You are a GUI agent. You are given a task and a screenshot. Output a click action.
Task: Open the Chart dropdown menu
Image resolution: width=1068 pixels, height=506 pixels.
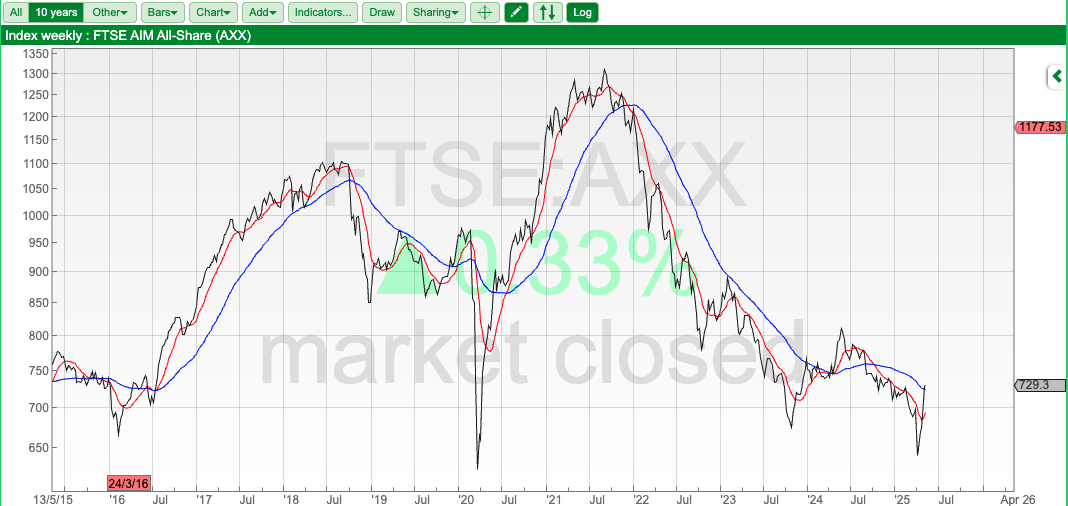point(213,12)
